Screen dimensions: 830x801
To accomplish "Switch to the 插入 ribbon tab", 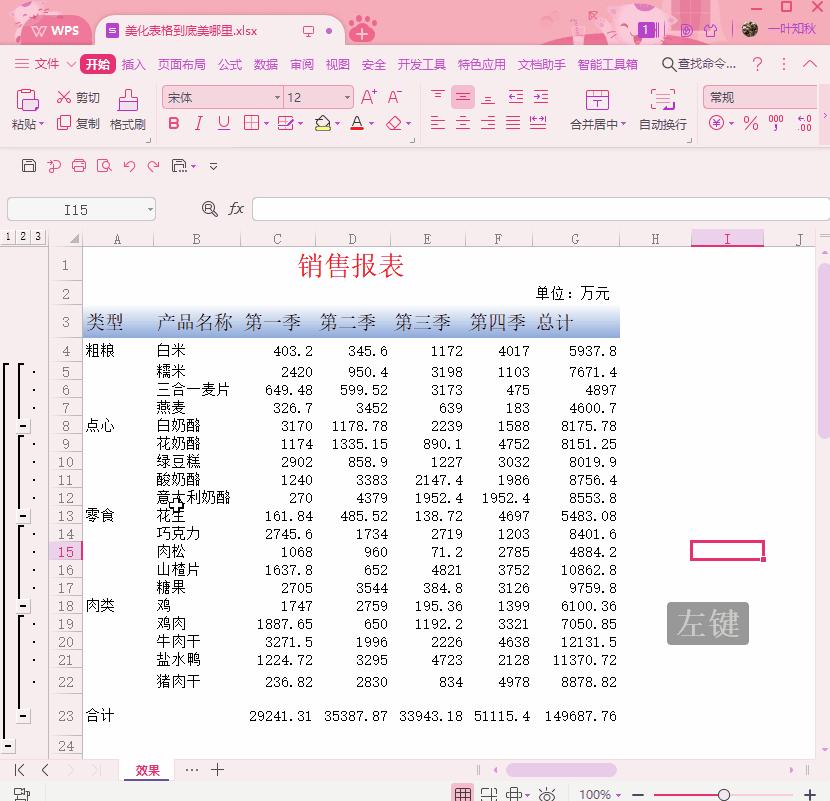I will pos(133,63).
